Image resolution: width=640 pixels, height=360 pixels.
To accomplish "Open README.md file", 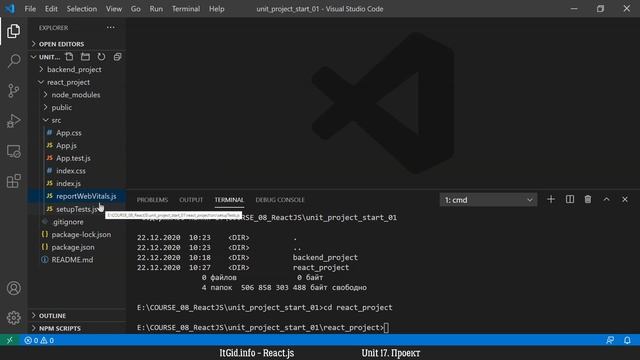I will [77, 260].
